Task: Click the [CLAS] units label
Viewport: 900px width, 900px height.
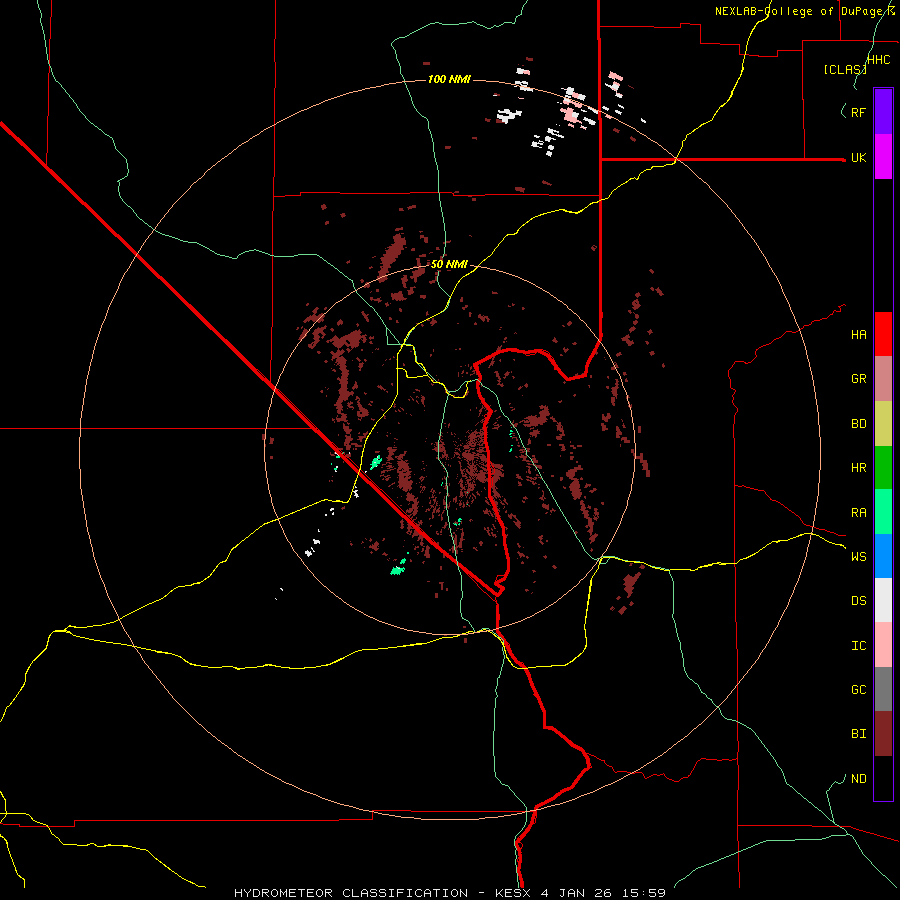Action: point(845,69)
